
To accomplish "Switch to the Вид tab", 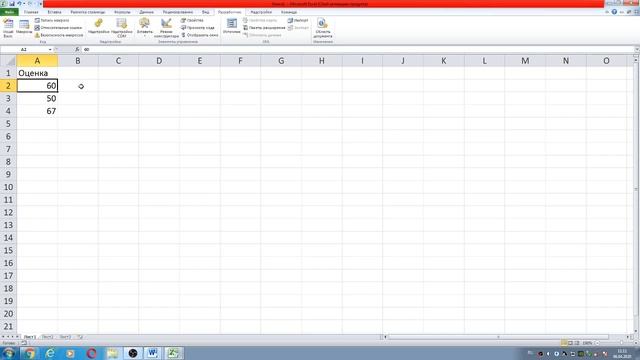I will point(205,12).
